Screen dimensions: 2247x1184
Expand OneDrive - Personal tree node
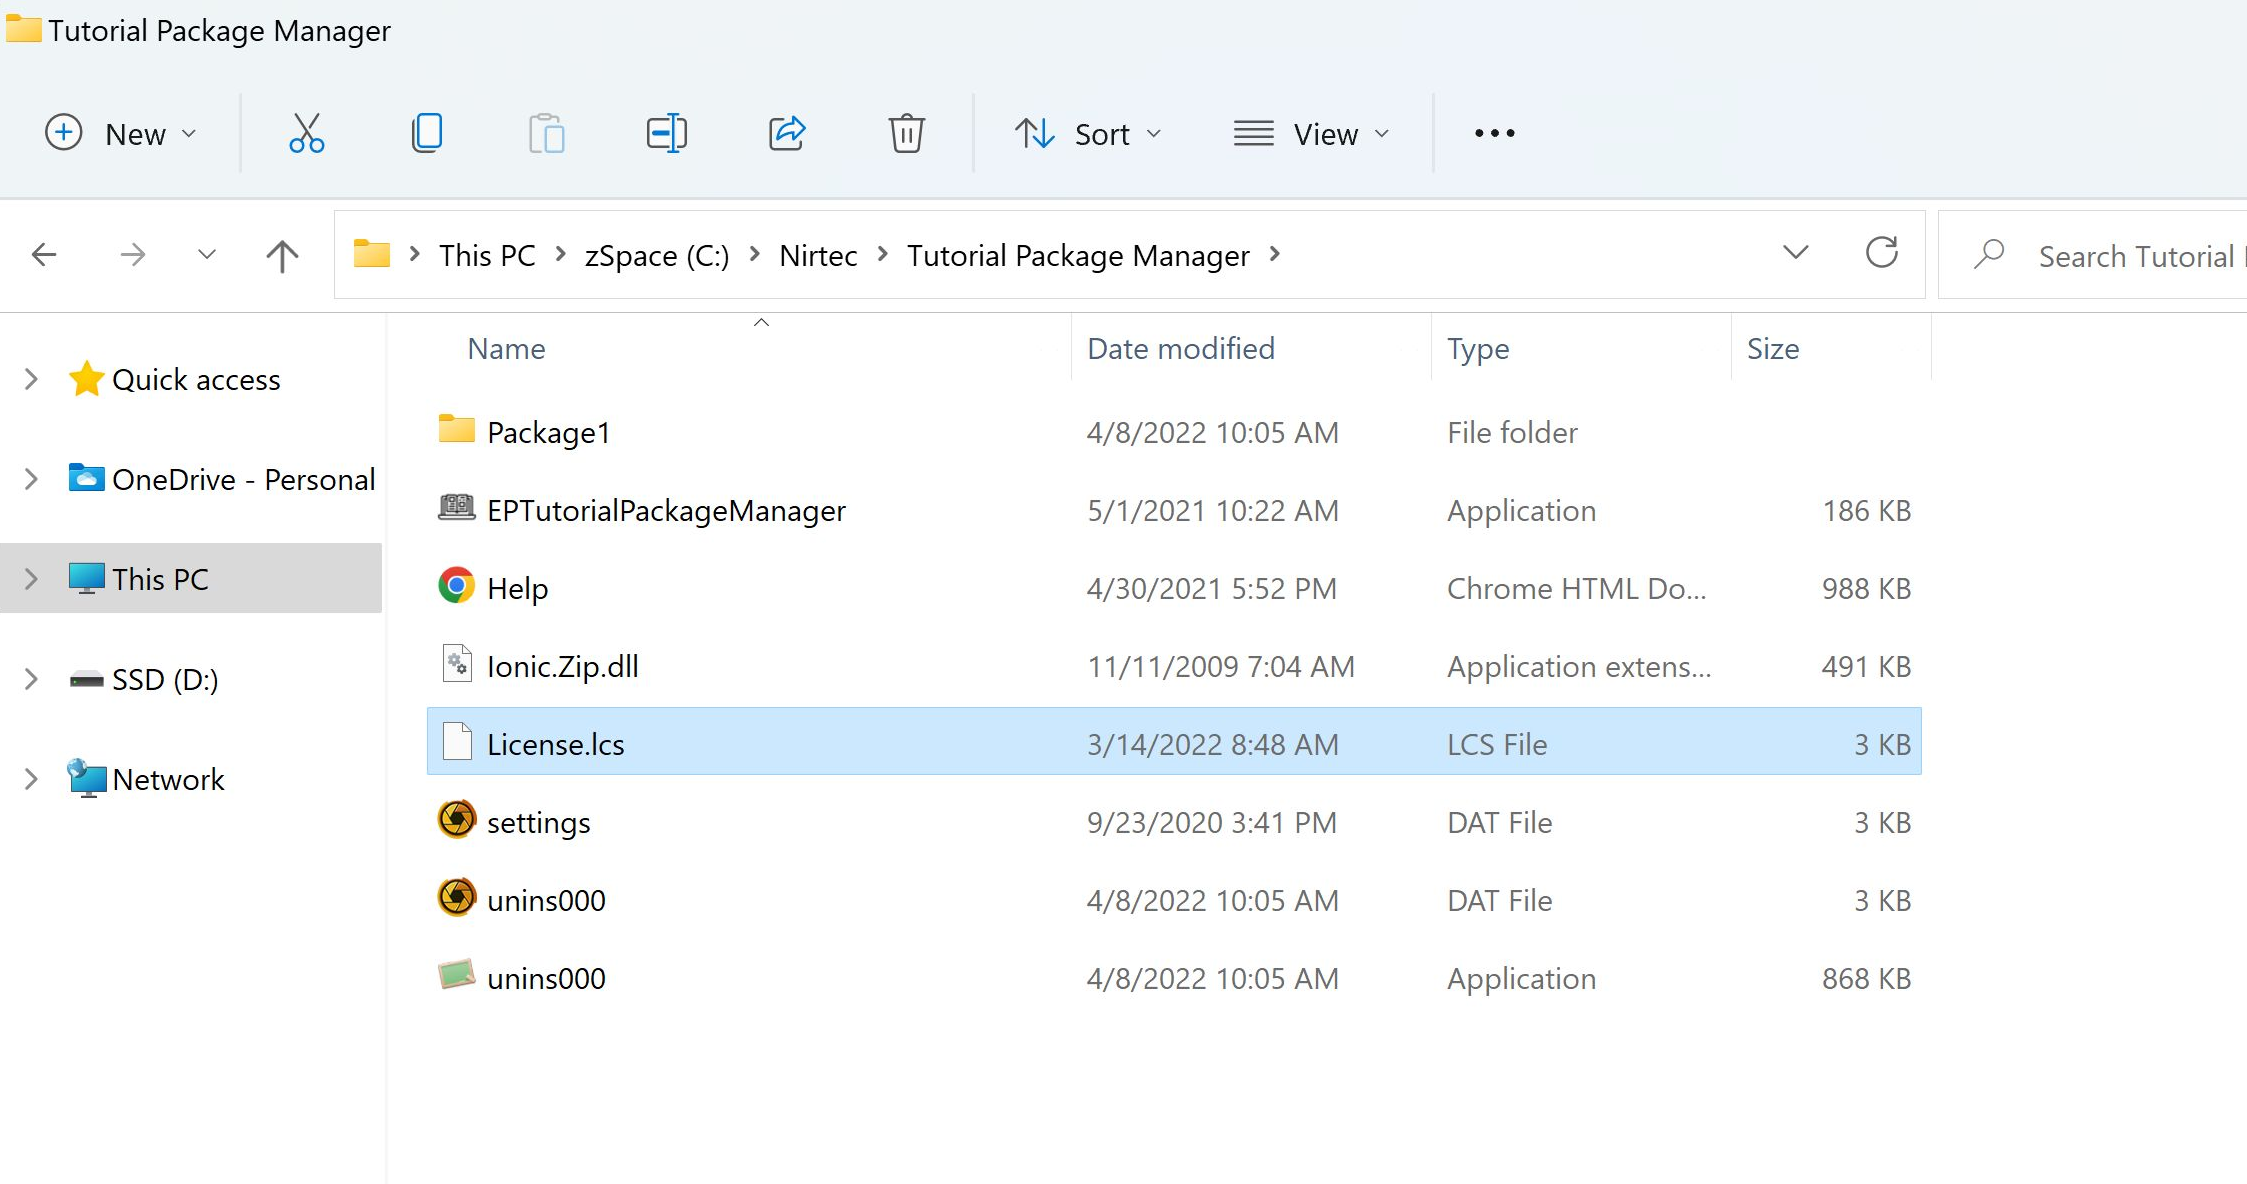tap(31, 479)
